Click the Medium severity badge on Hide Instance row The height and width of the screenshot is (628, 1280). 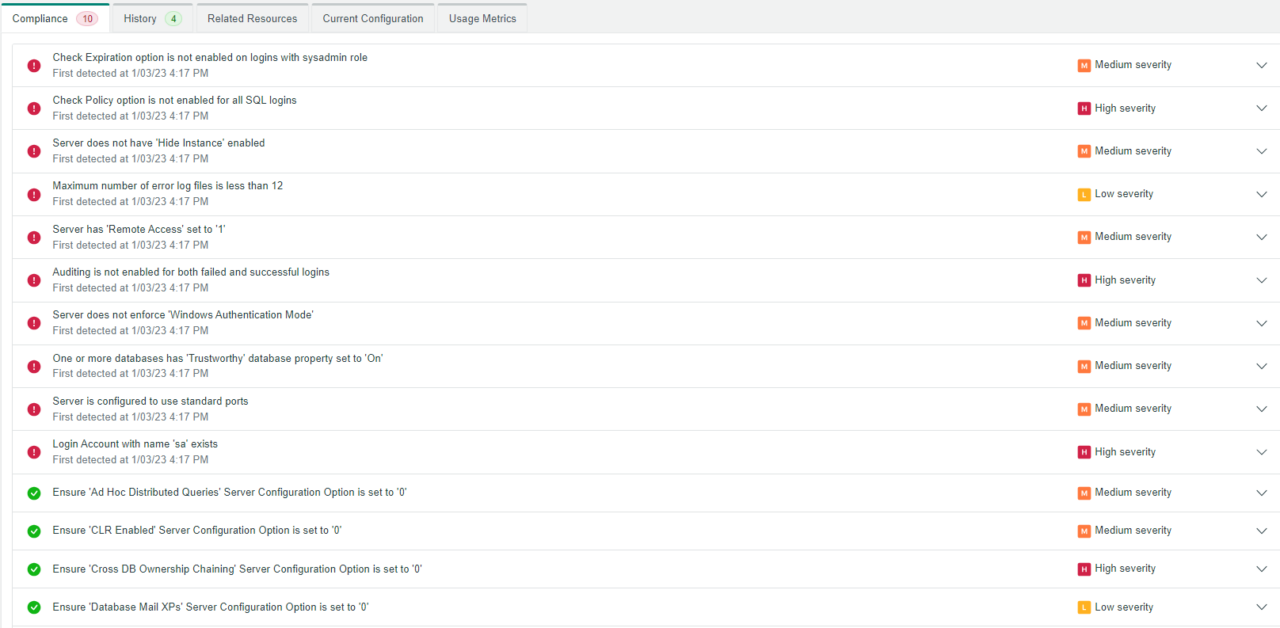[x=1124, y=151]
